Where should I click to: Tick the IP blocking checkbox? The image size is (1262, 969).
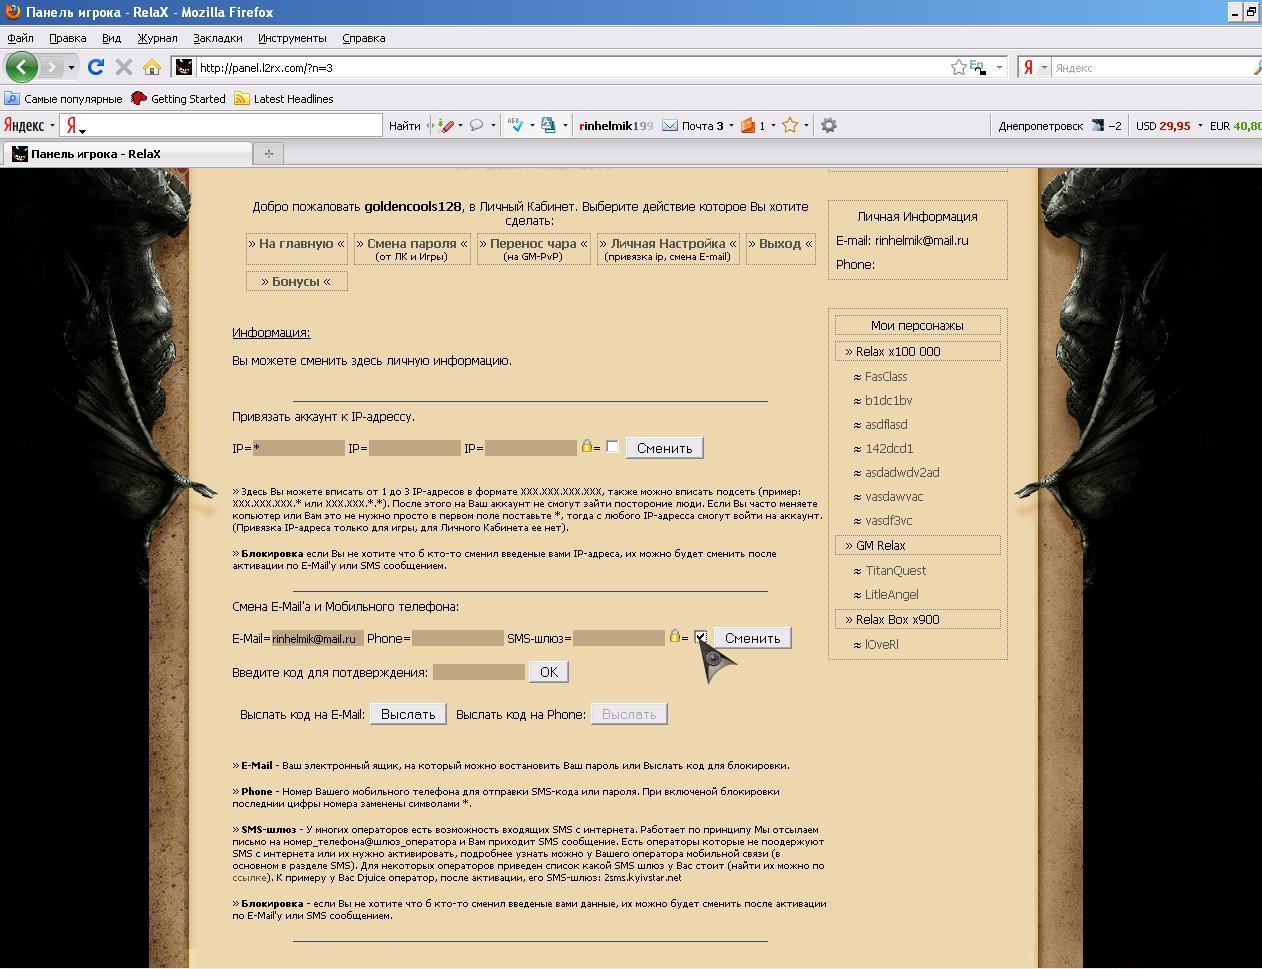click(x=612, y=447)
